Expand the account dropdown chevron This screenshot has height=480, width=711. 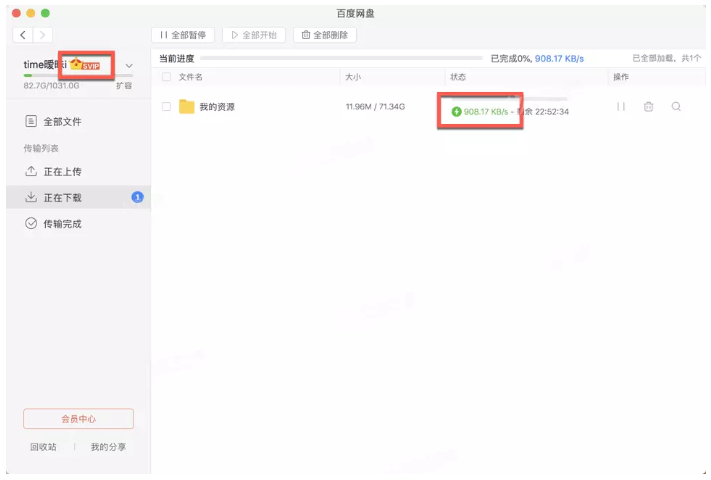point(129,66)
